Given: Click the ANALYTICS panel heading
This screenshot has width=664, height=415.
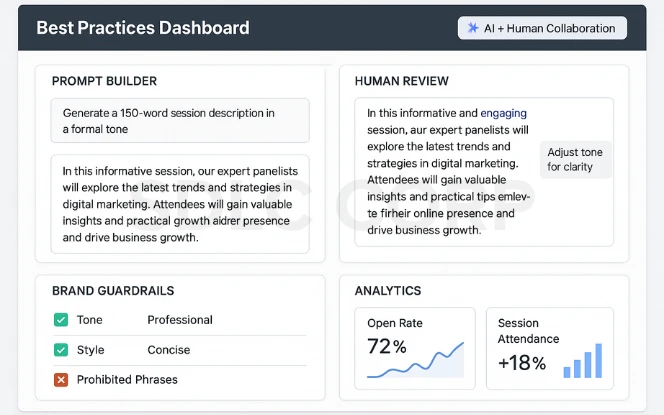Looking at the screenshot, I should 388,290.
